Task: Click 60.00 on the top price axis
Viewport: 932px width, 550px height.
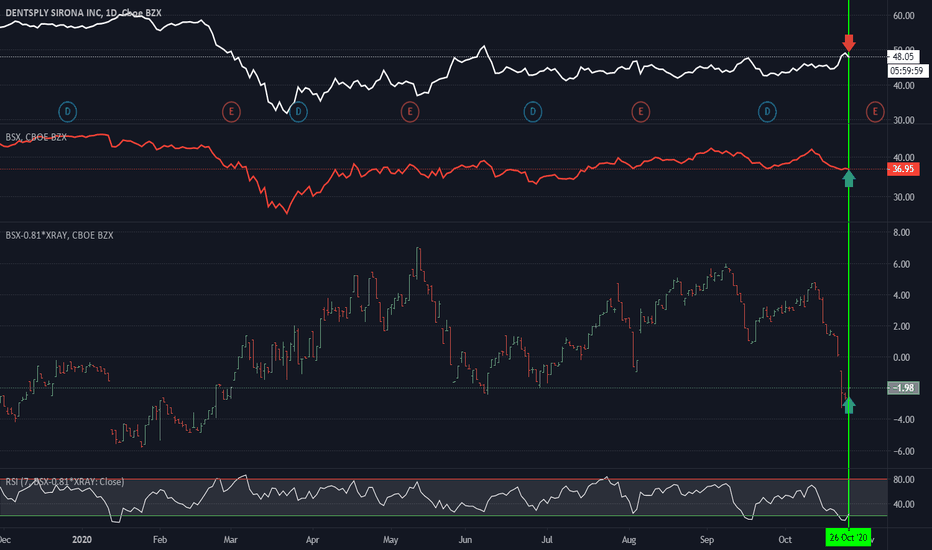Action: click(x=903, y=15)
